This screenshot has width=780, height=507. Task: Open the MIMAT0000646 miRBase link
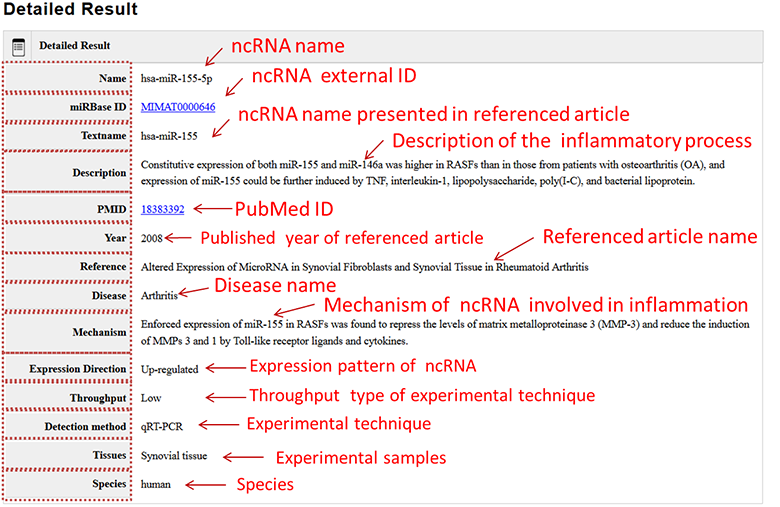point(178,107)
